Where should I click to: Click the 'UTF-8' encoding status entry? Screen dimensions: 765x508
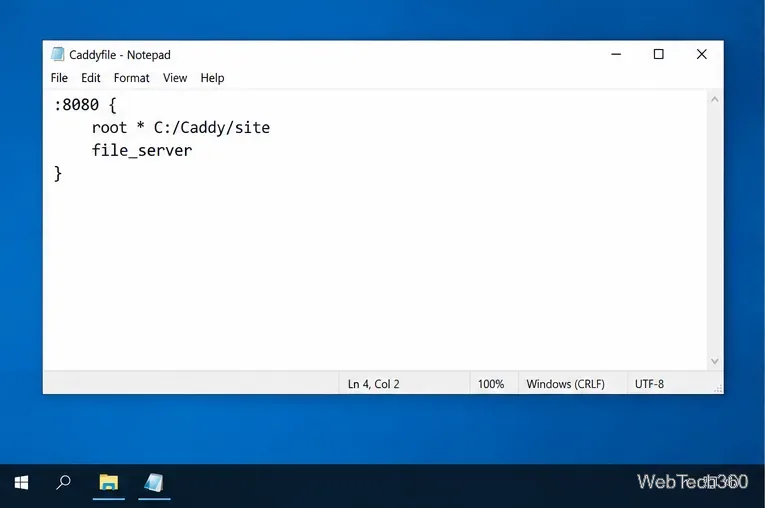pyautogui.click(x=649, y=384)
